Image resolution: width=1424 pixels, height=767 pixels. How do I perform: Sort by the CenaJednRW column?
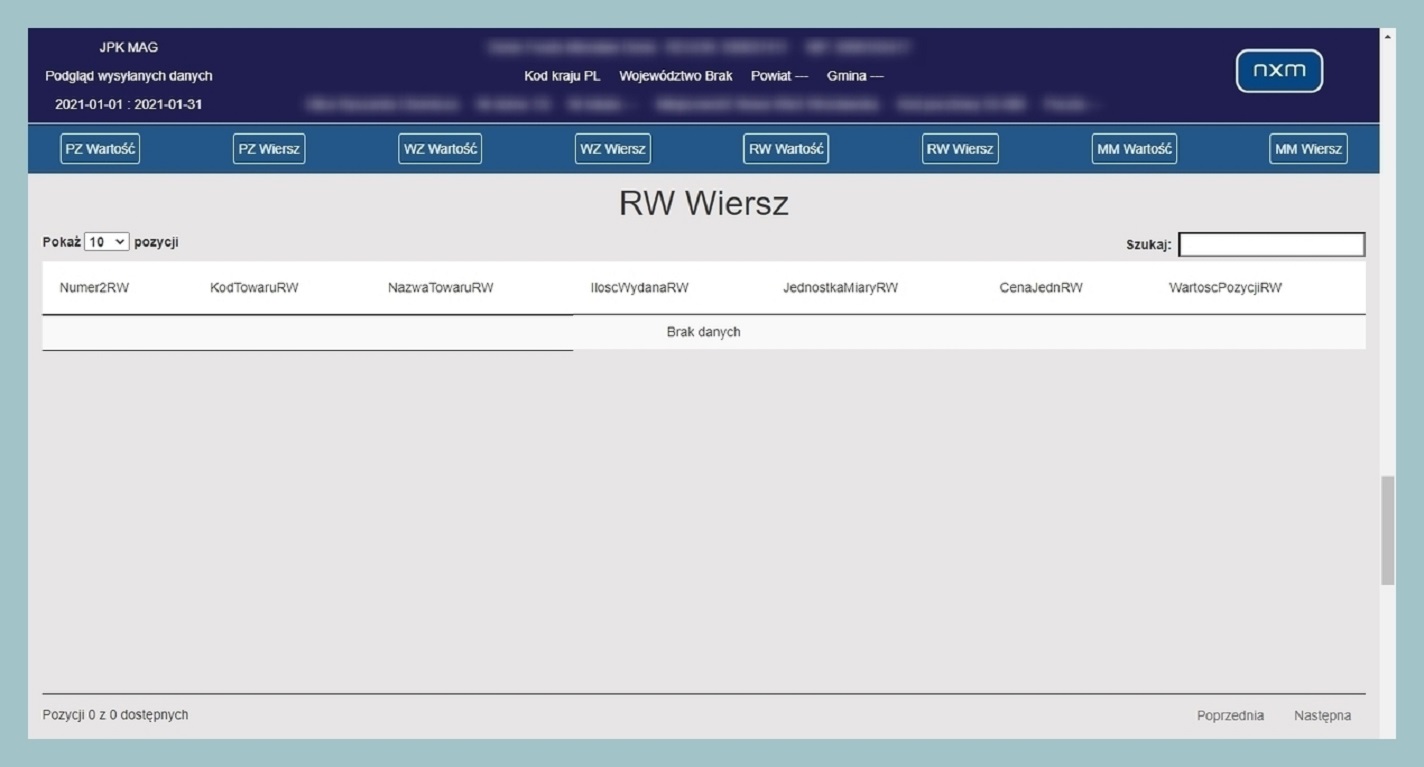point(1041,287)
